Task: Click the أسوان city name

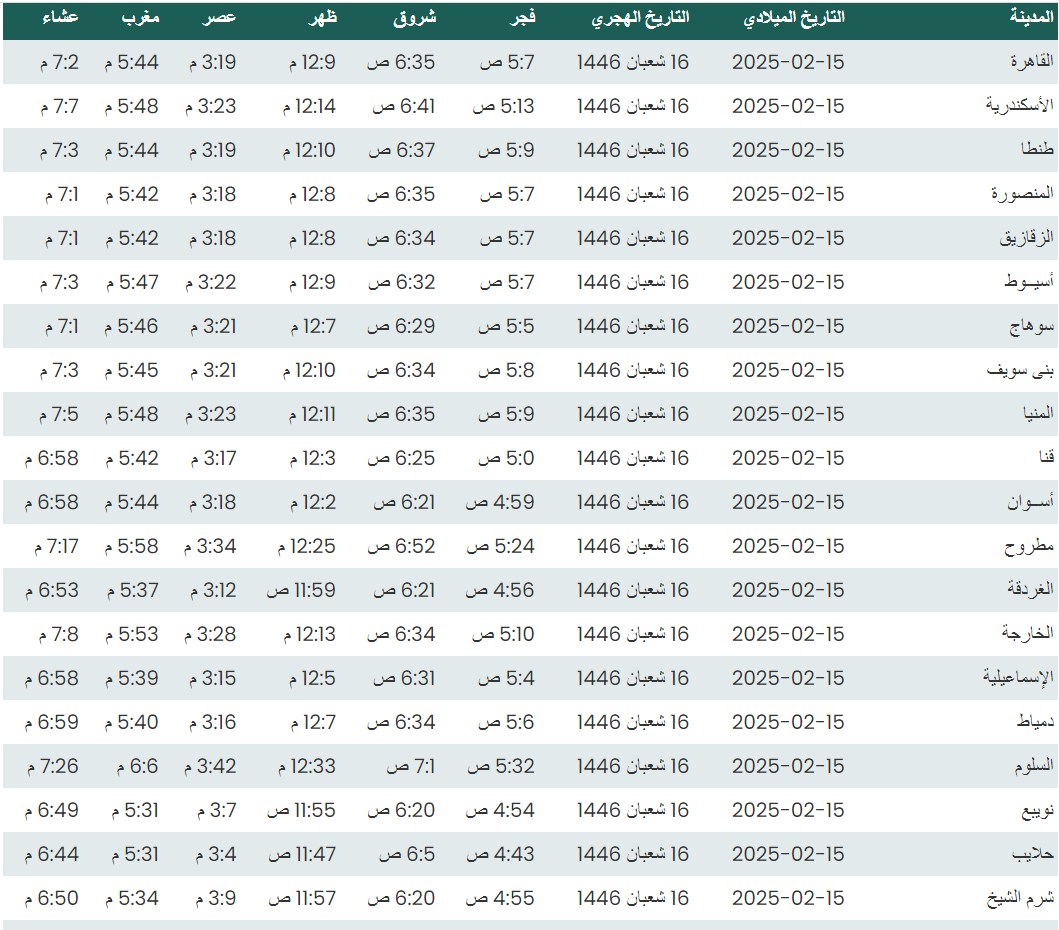Action: [x=1030, y=502]
